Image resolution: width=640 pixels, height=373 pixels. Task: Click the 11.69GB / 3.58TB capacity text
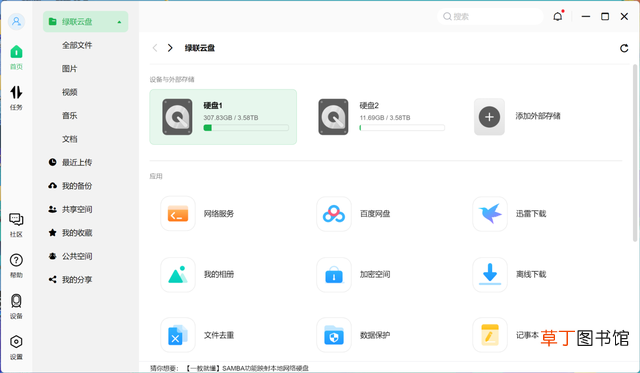(385, 118)
